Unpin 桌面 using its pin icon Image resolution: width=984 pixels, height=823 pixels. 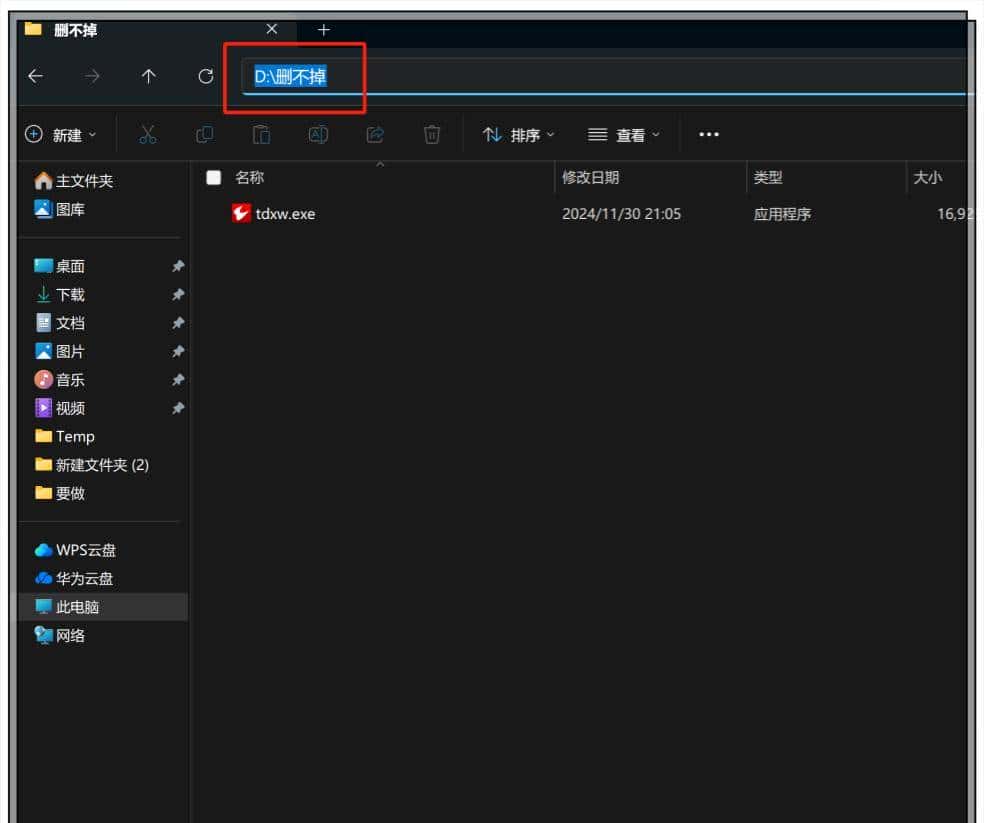point(178,266)
